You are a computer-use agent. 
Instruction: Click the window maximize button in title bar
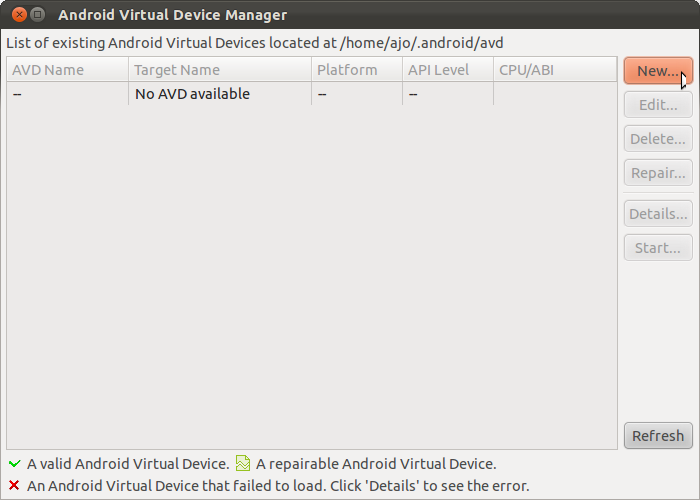pos(38,15)
